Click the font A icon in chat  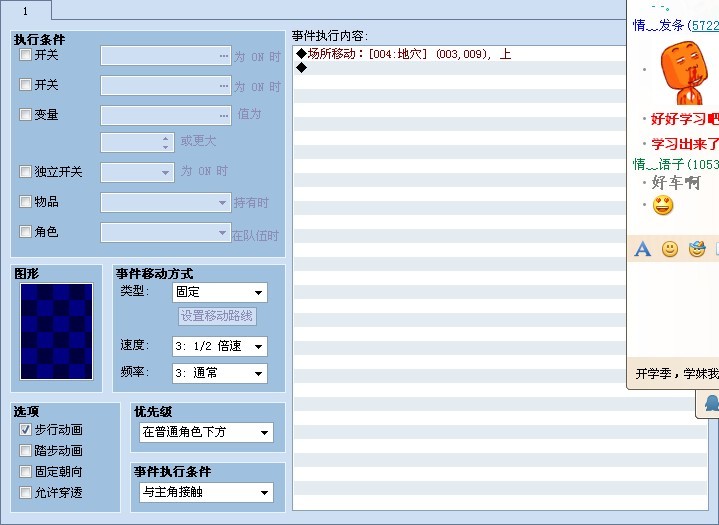(x=642, y=249)
